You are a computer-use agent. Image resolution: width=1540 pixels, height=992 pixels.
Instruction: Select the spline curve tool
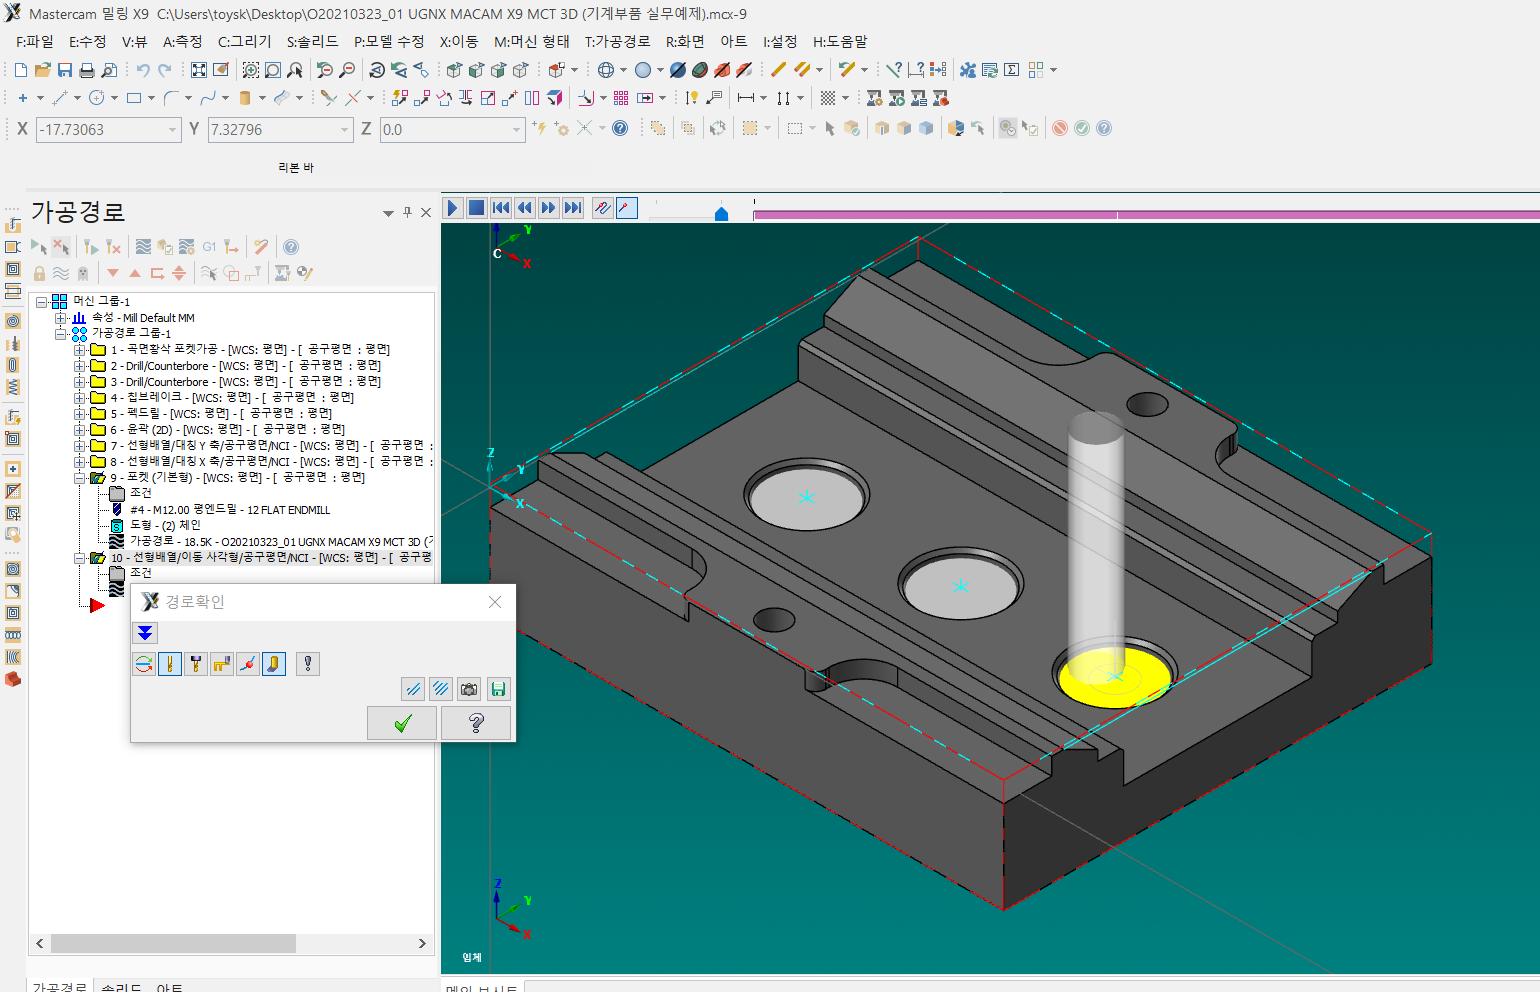click(208, 98)
